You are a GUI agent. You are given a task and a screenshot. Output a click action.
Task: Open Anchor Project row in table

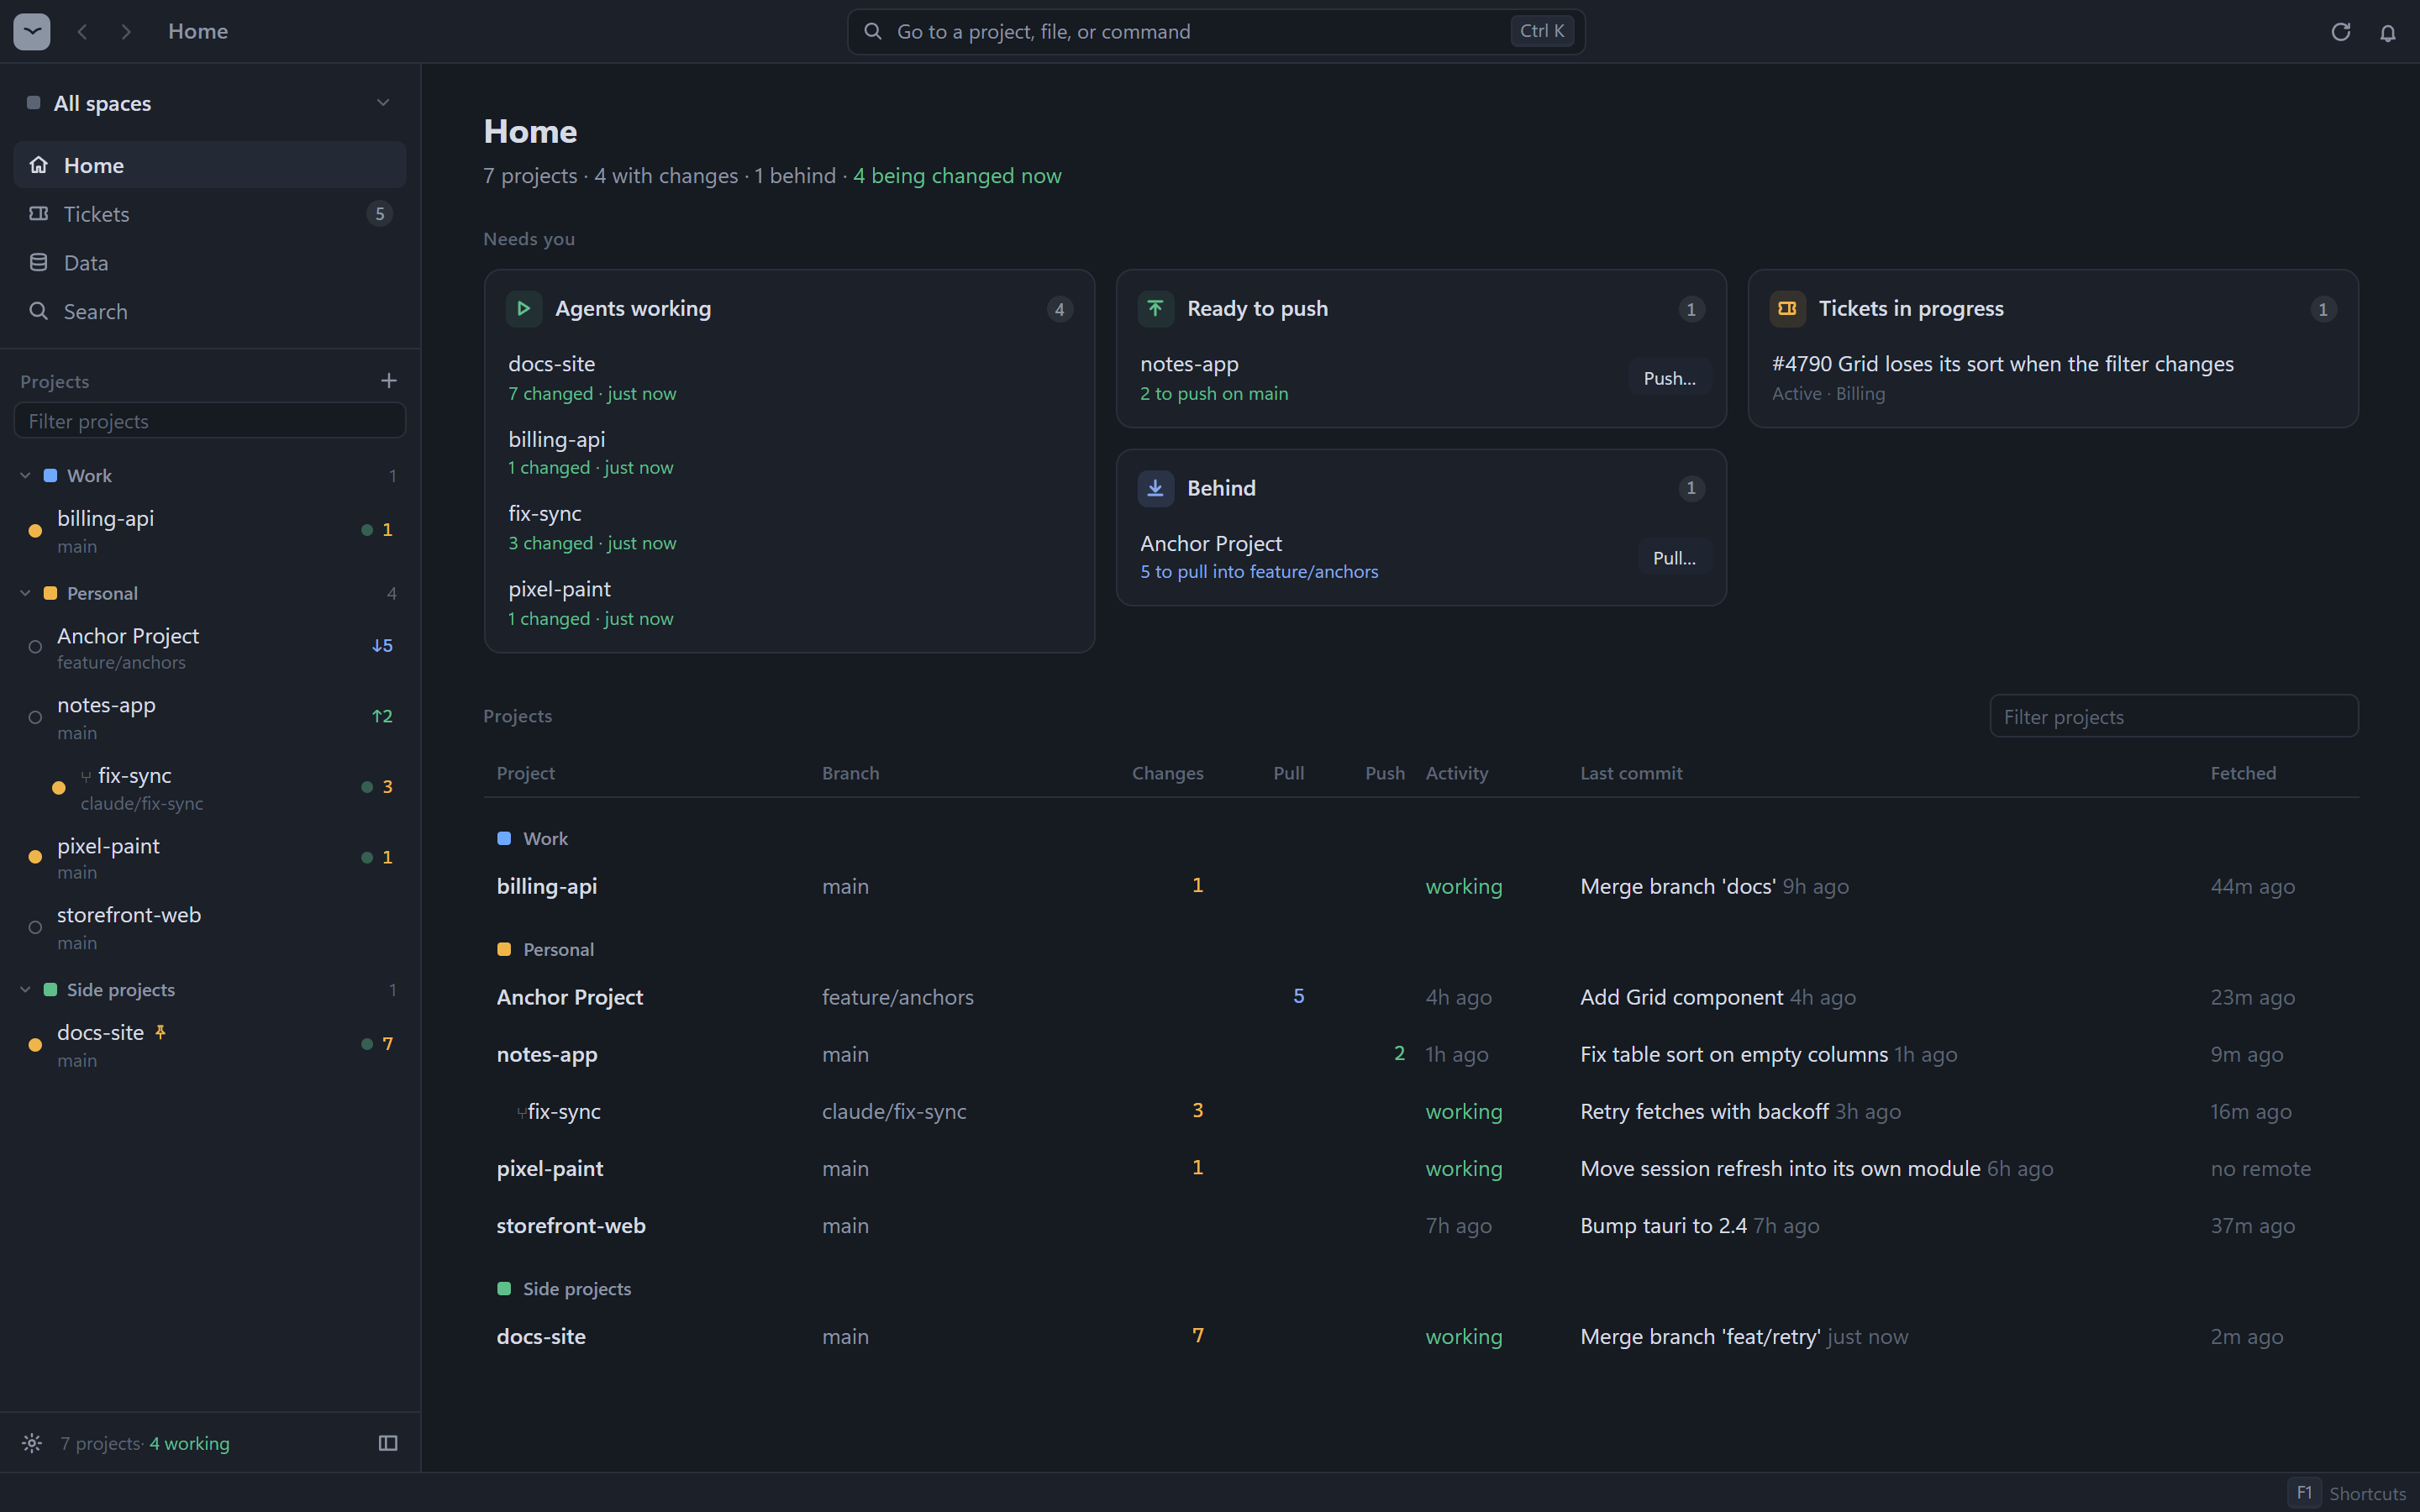coord(1420,997)
